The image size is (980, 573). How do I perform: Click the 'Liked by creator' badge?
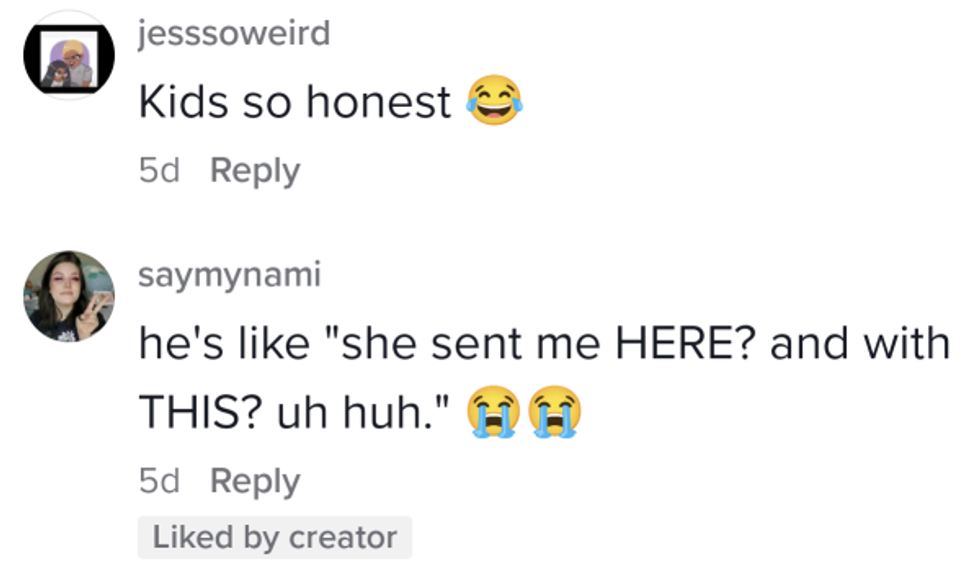point(274,538)
